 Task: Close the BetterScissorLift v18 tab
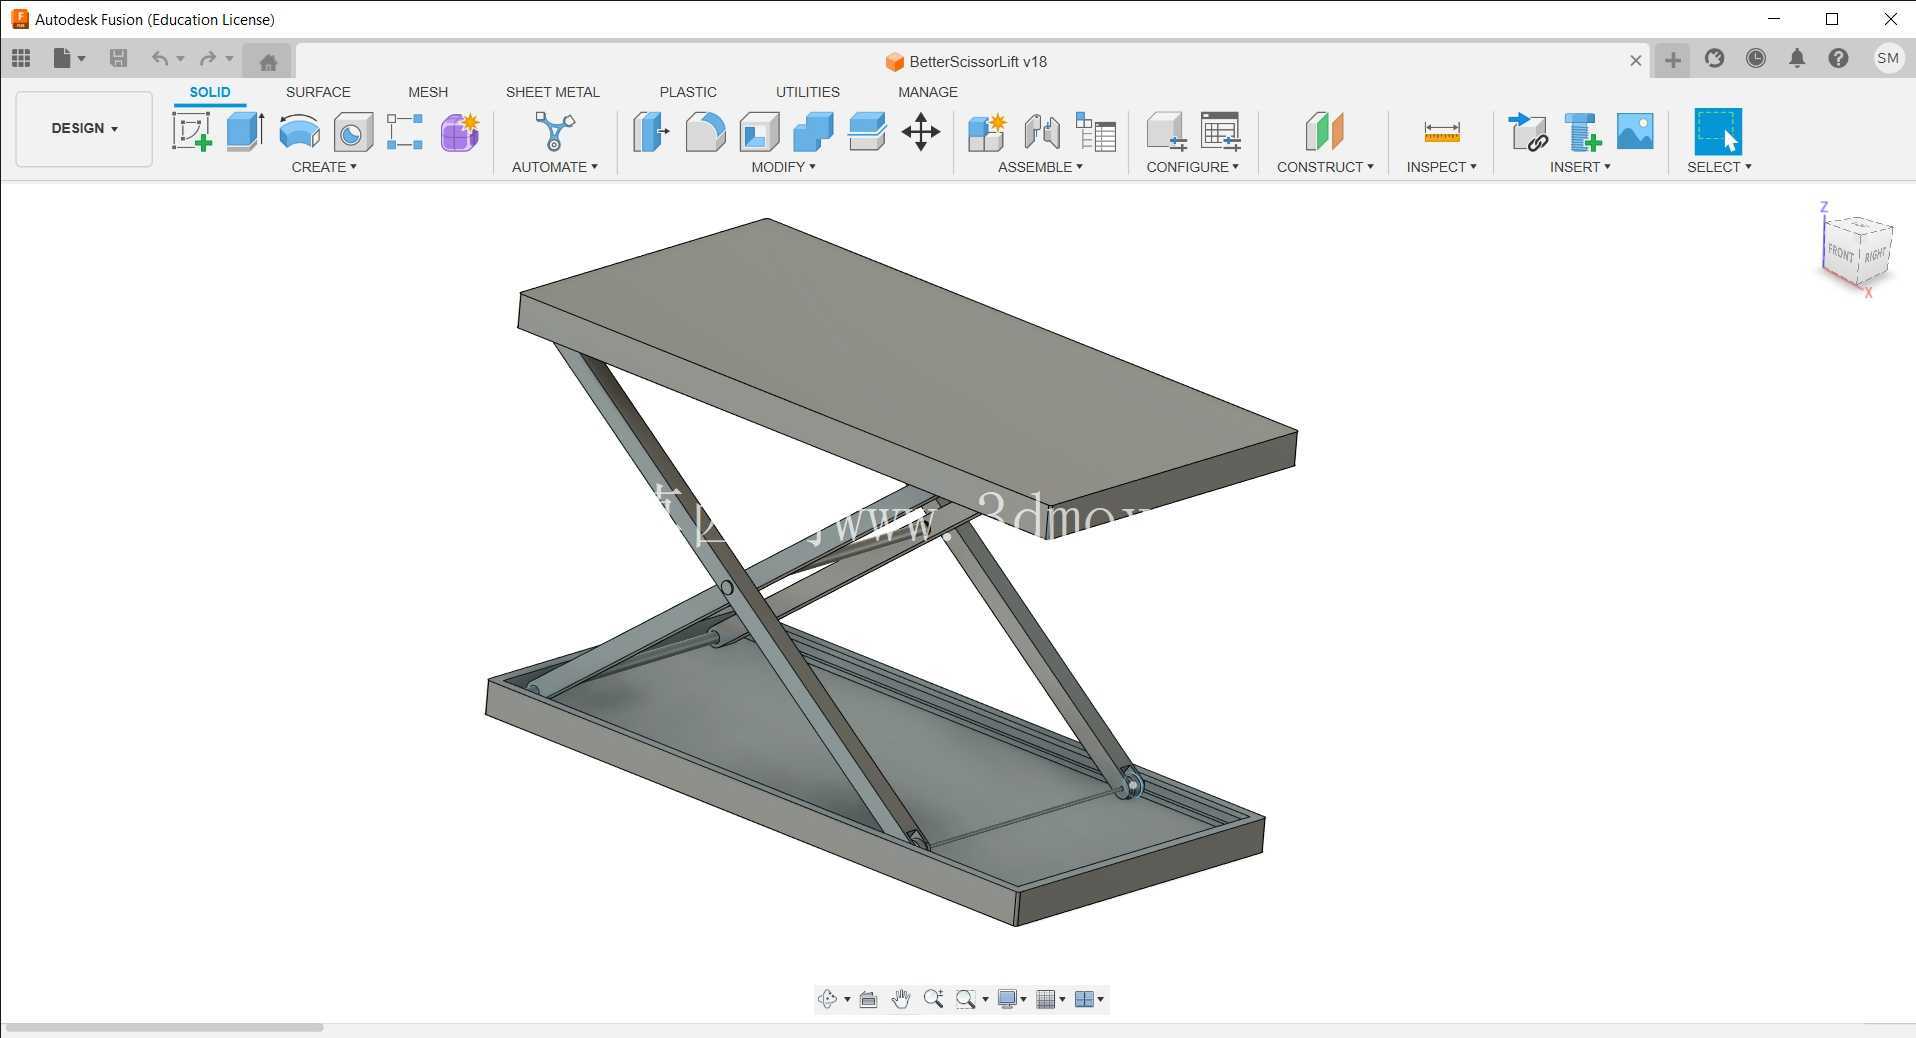(x=1636, y=61)
